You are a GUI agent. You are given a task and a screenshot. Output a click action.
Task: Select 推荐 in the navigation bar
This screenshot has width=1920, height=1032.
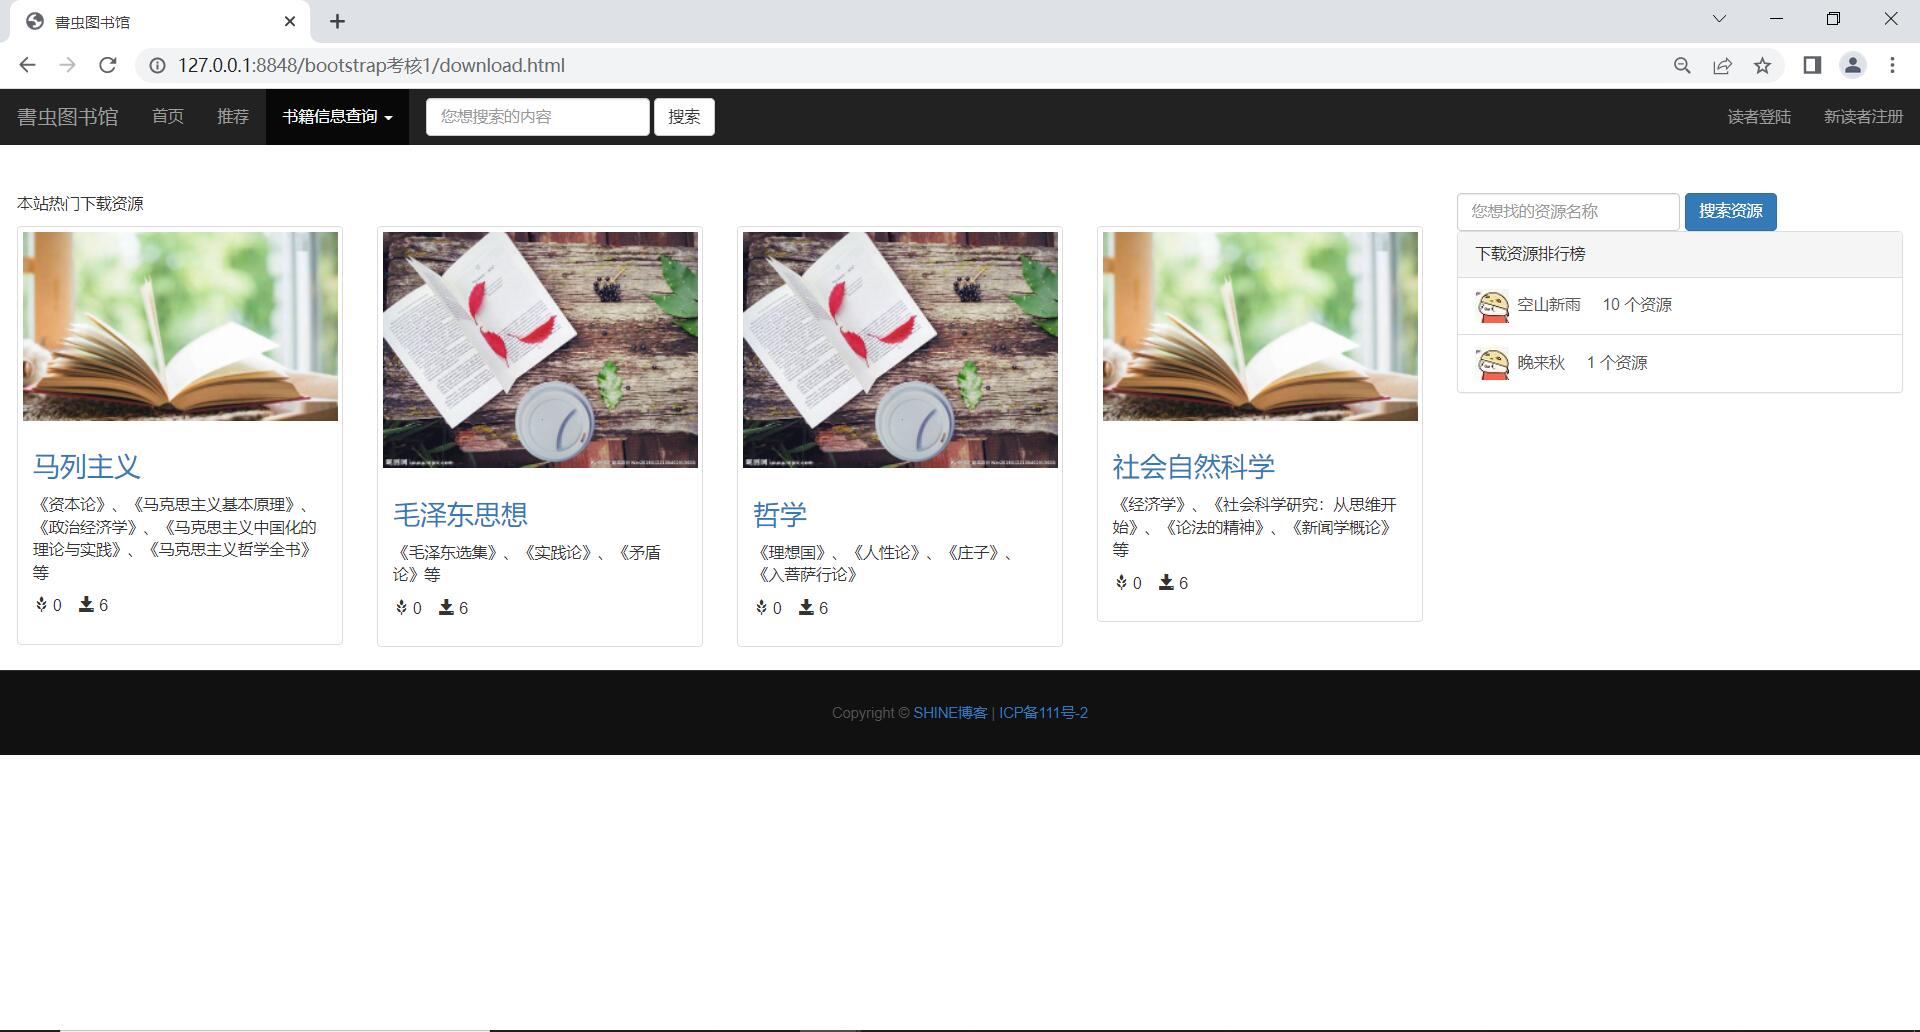pyautogui.click(x=233, y=116)
